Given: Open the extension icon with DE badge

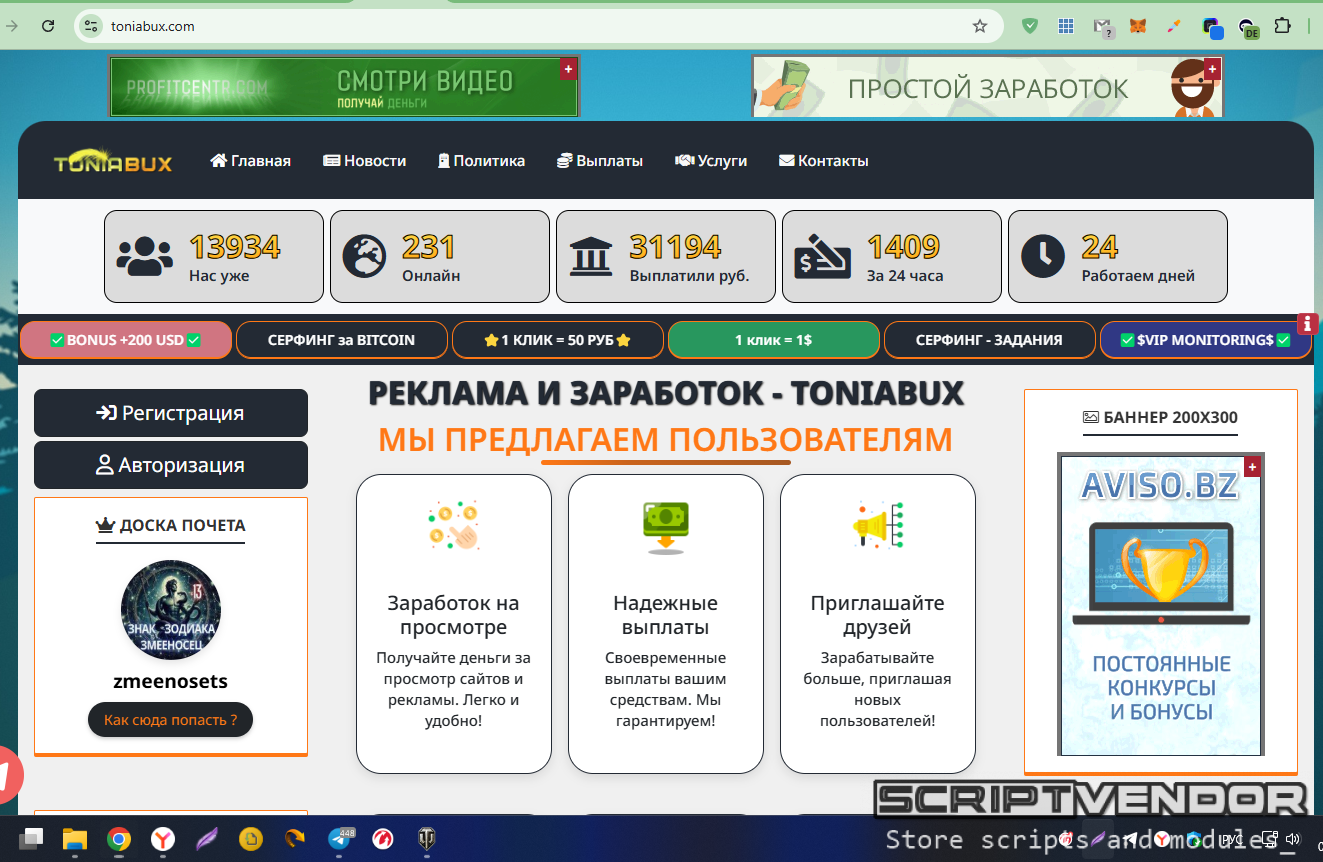Looking at the screenshot, I should [x=1247, y=28].
